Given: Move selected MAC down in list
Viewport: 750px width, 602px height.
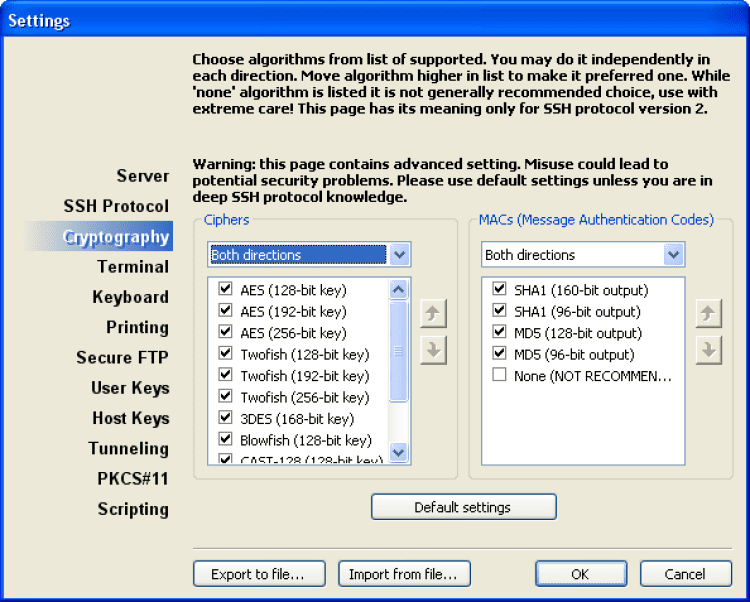Looking at the screenshot, I should pyautogui.click(x=708, y=350).
